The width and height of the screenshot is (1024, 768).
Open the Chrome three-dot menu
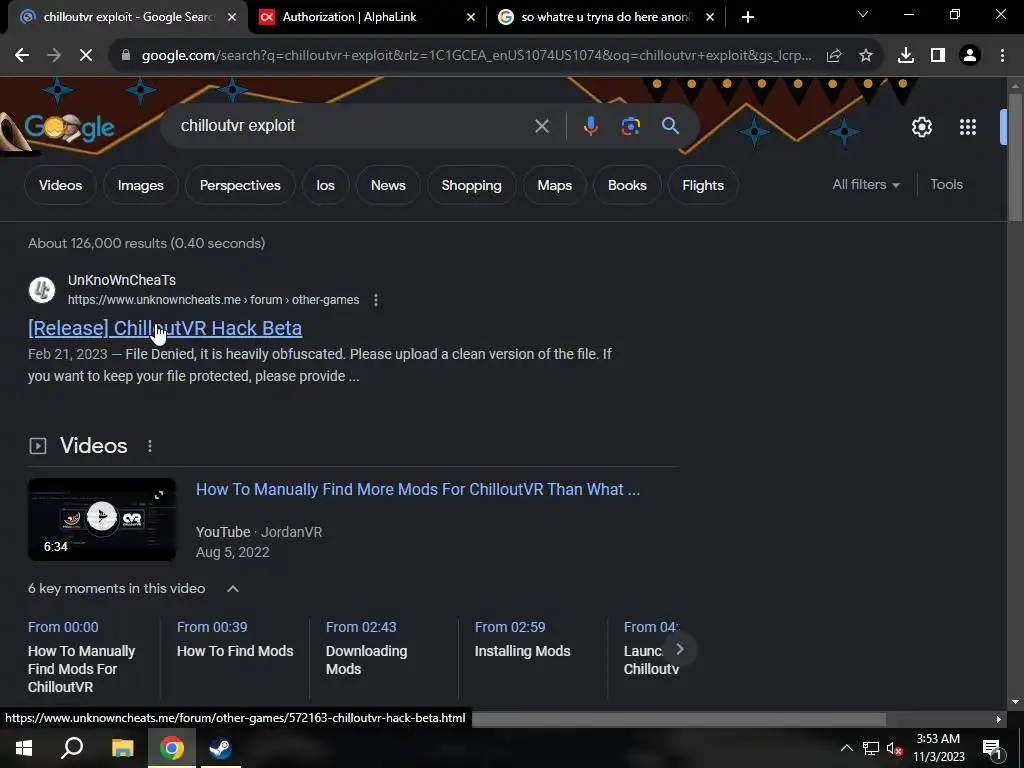point(1002,56)
